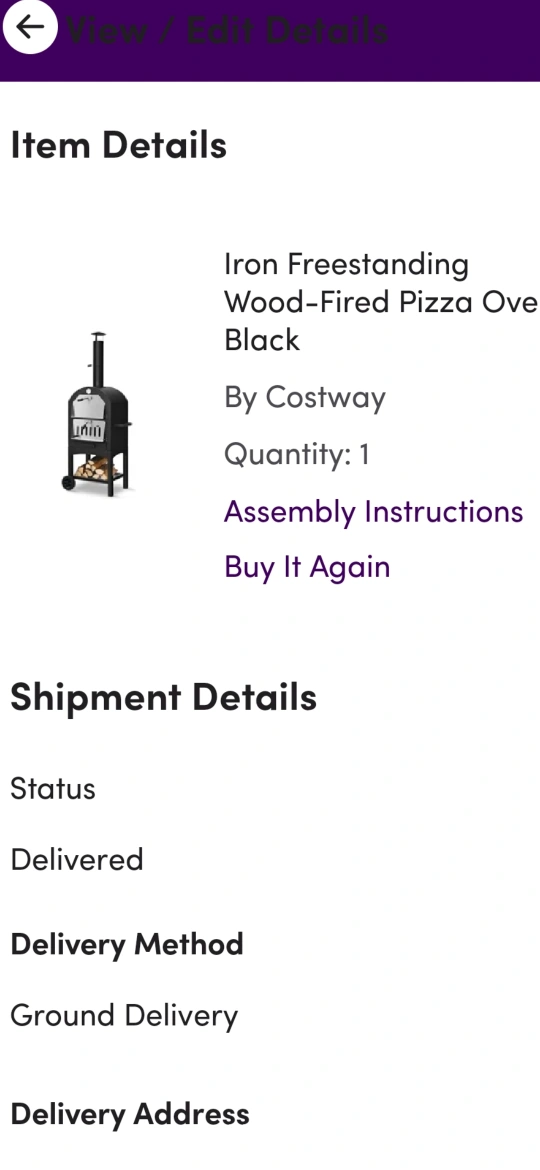
Task: Tap the Shipment Details heading
Action: (163, 697)
